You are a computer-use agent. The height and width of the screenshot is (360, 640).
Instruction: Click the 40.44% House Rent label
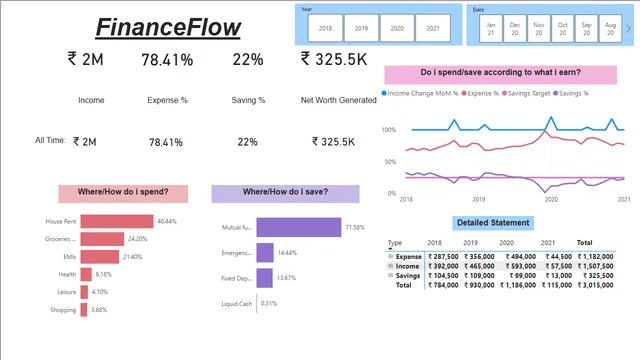pos(167,221)
